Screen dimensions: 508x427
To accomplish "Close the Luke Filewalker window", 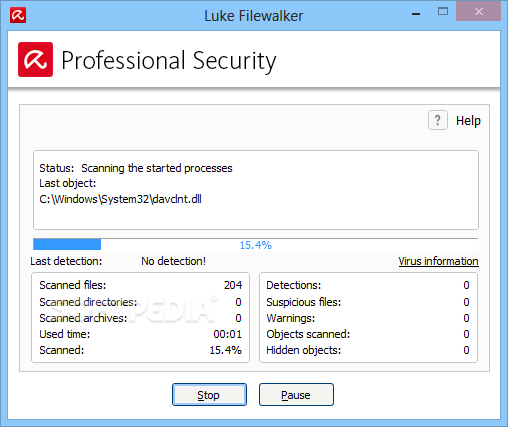I will pyautogui.click(x=479, y=11).
